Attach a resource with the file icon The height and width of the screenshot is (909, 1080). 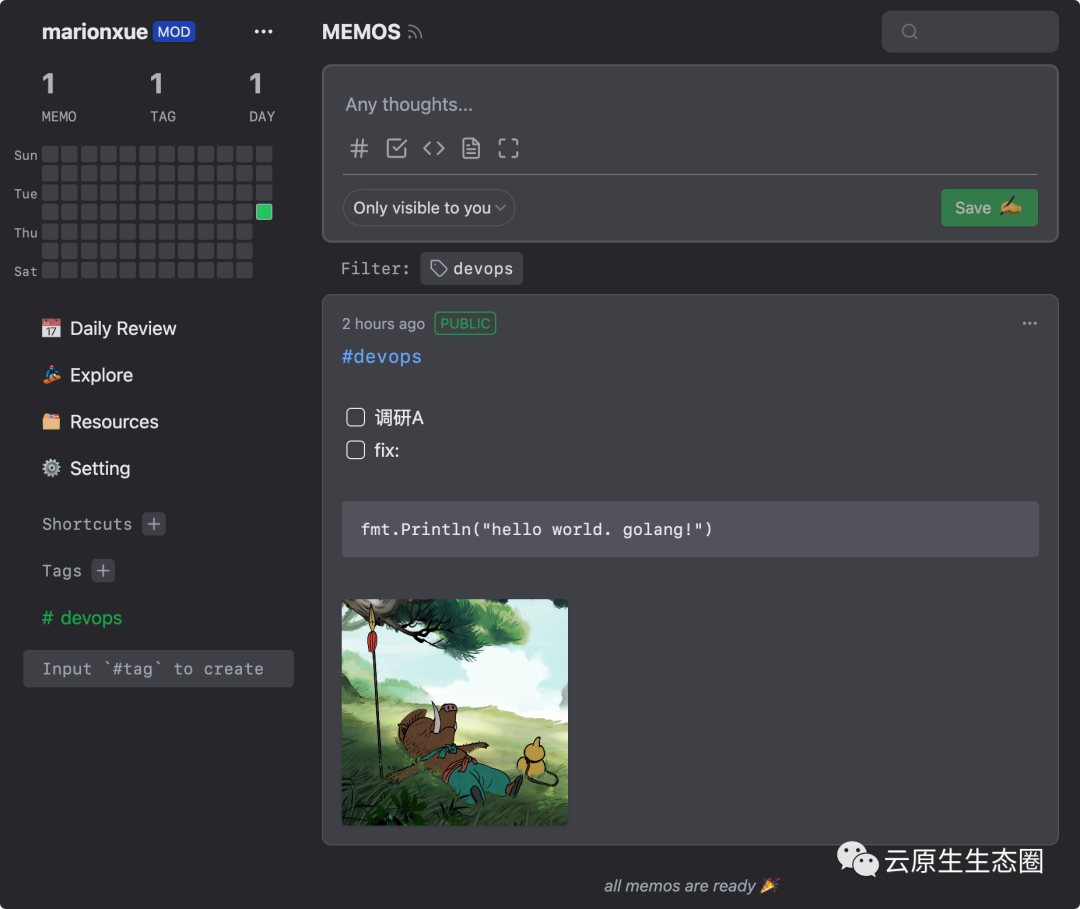[471, 148]
